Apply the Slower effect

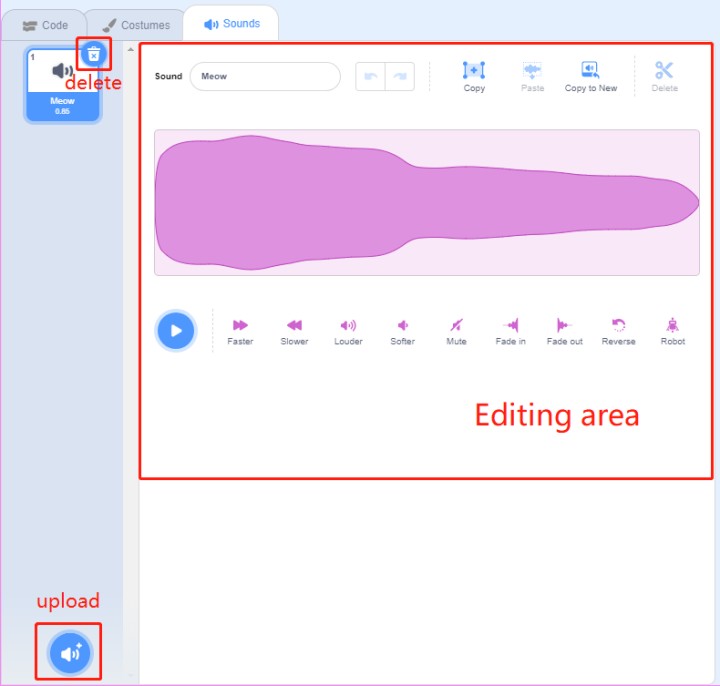[x=294, y=332]
